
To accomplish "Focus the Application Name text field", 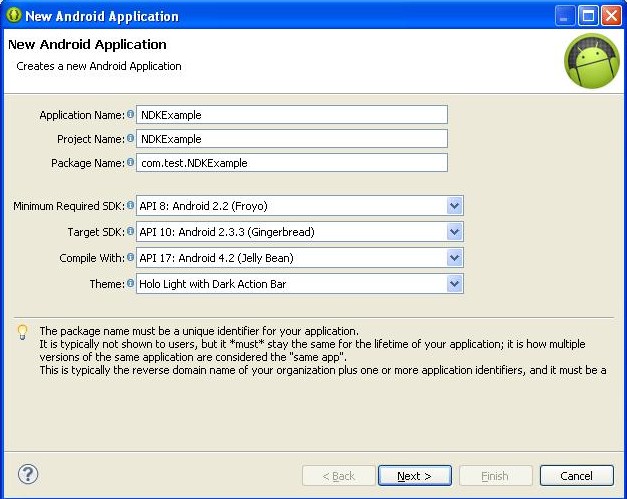I will pyautogui.click(x=292, y=115).
